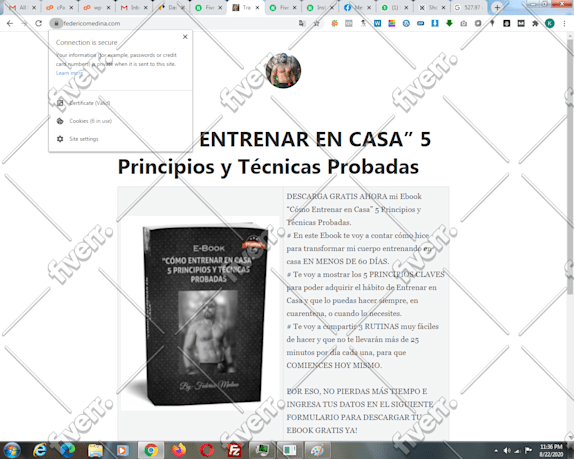Bookmark this page with the star
This screenshot has width=574, height=459.
click(317, 23)
